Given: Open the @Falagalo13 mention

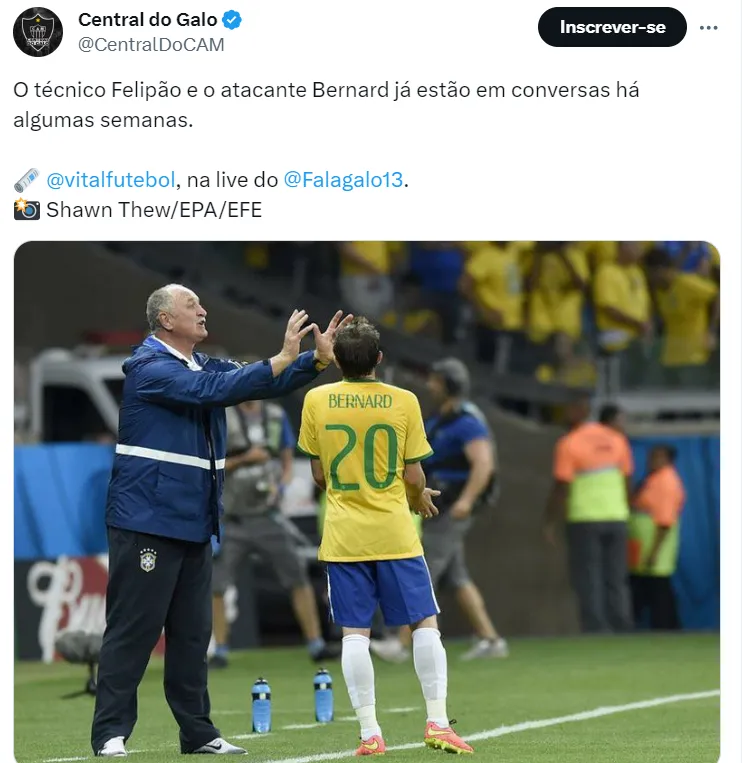Looking at the screenshot, I should (344, 180).
